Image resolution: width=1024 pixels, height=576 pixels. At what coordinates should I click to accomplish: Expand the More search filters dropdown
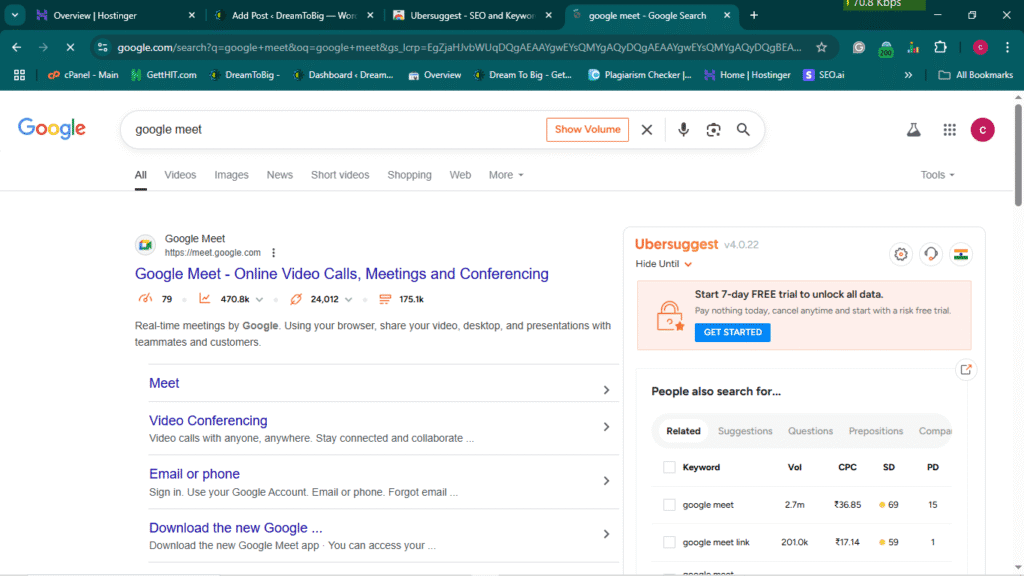(x=505, y=175)
